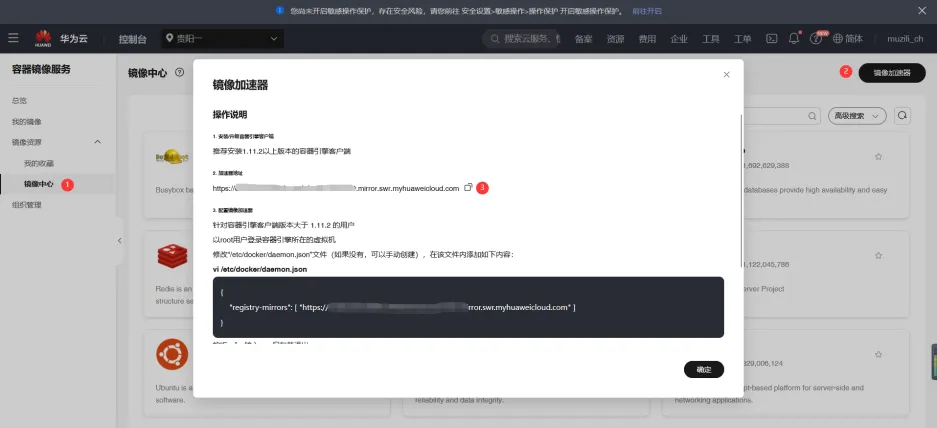The width and height of the screenshot is (937, 428).
Task: Open the 资源 menu
Action: [615, 39]
